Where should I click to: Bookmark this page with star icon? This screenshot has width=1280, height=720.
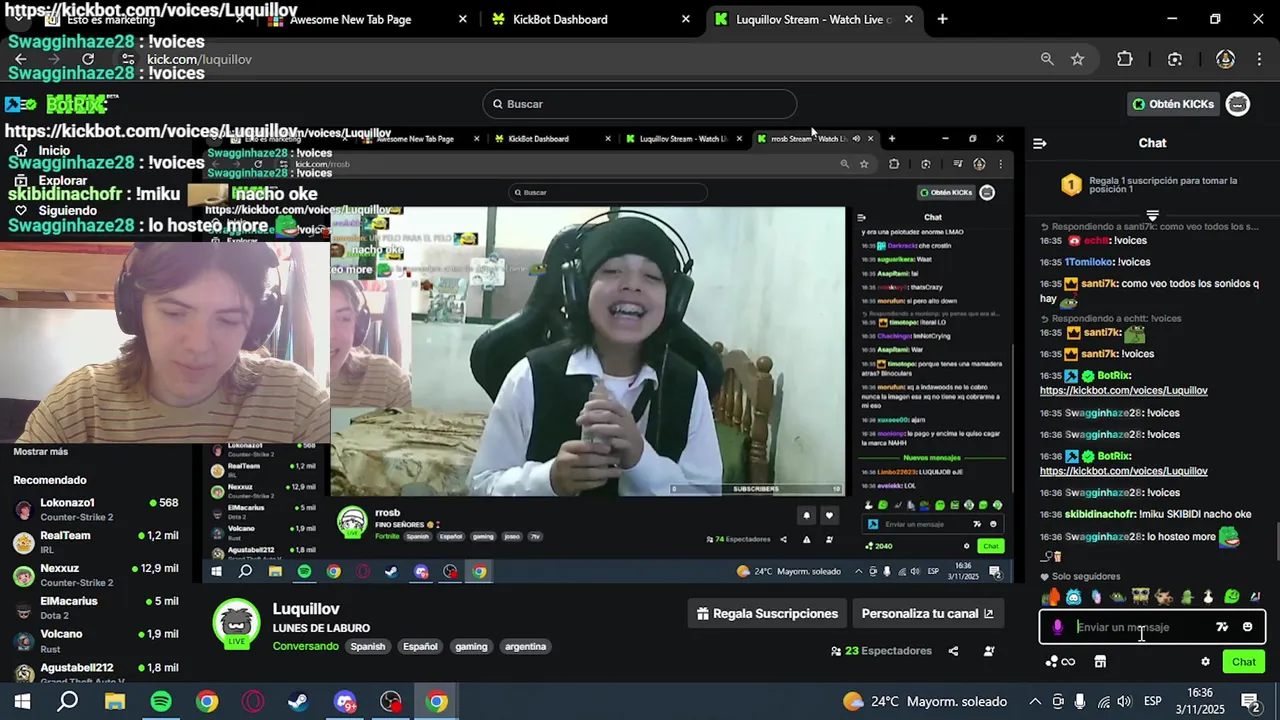click(x=1077, y=59)
